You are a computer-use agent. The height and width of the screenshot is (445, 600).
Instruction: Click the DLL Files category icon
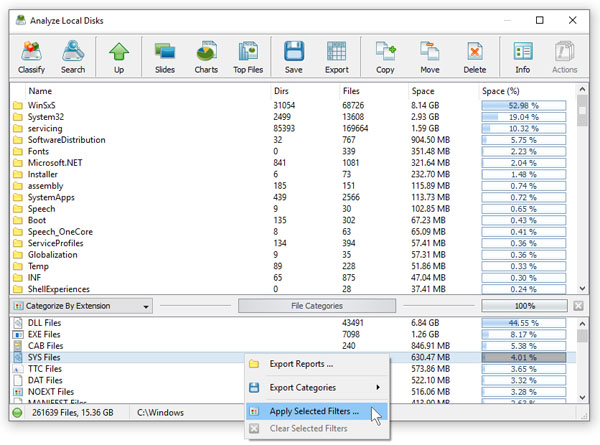tap(18, 323)
